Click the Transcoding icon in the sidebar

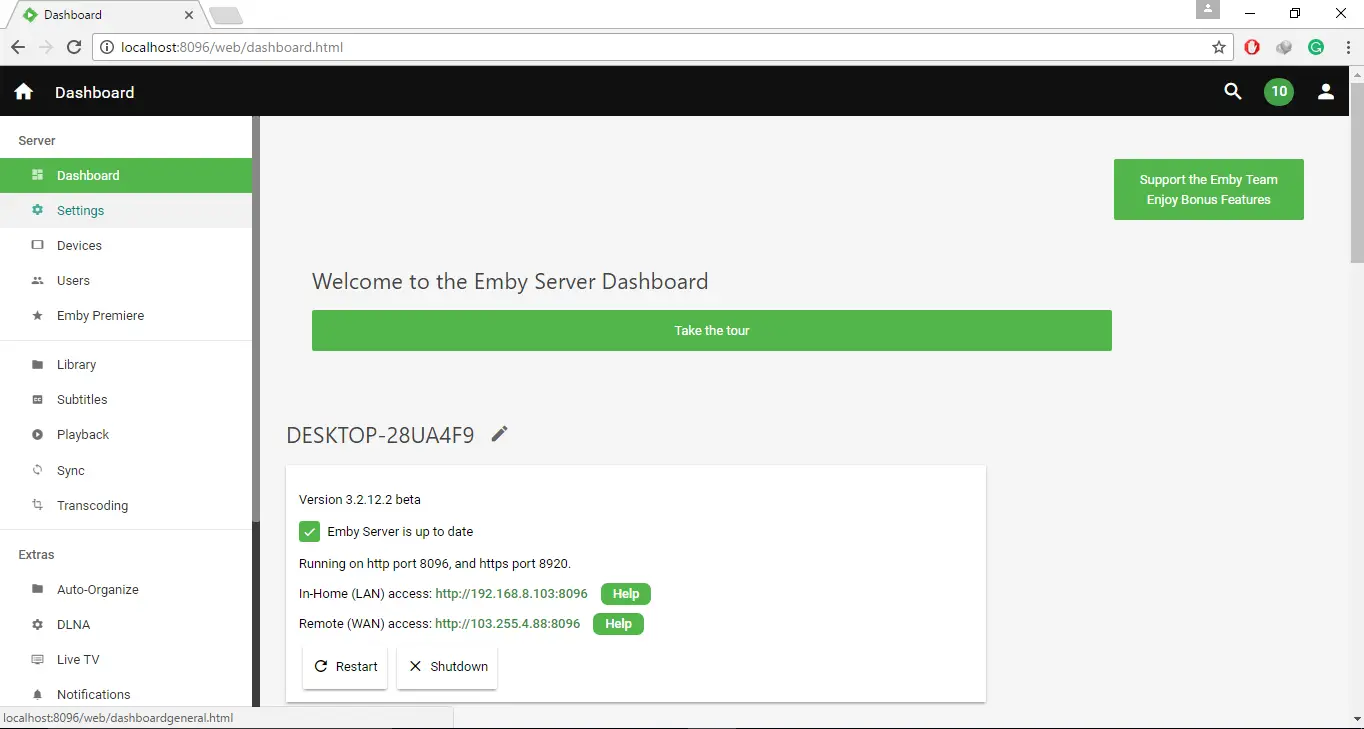38,505
